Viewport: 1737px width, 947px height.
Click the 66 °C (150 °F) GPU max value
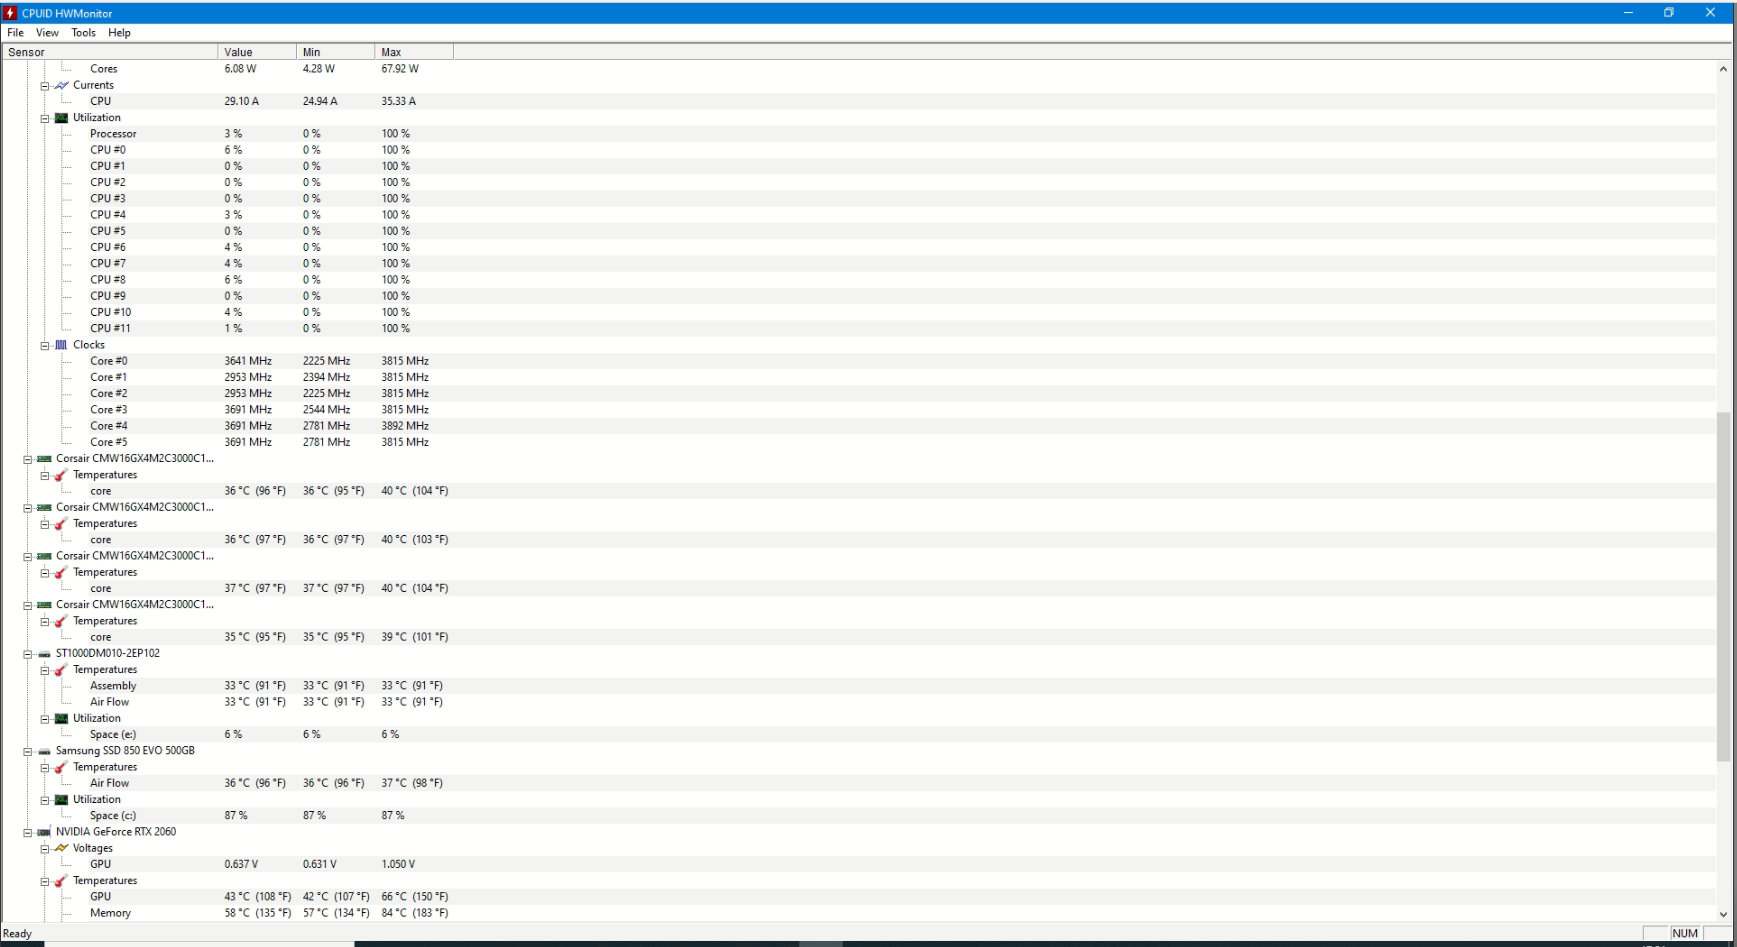point(415,897)
